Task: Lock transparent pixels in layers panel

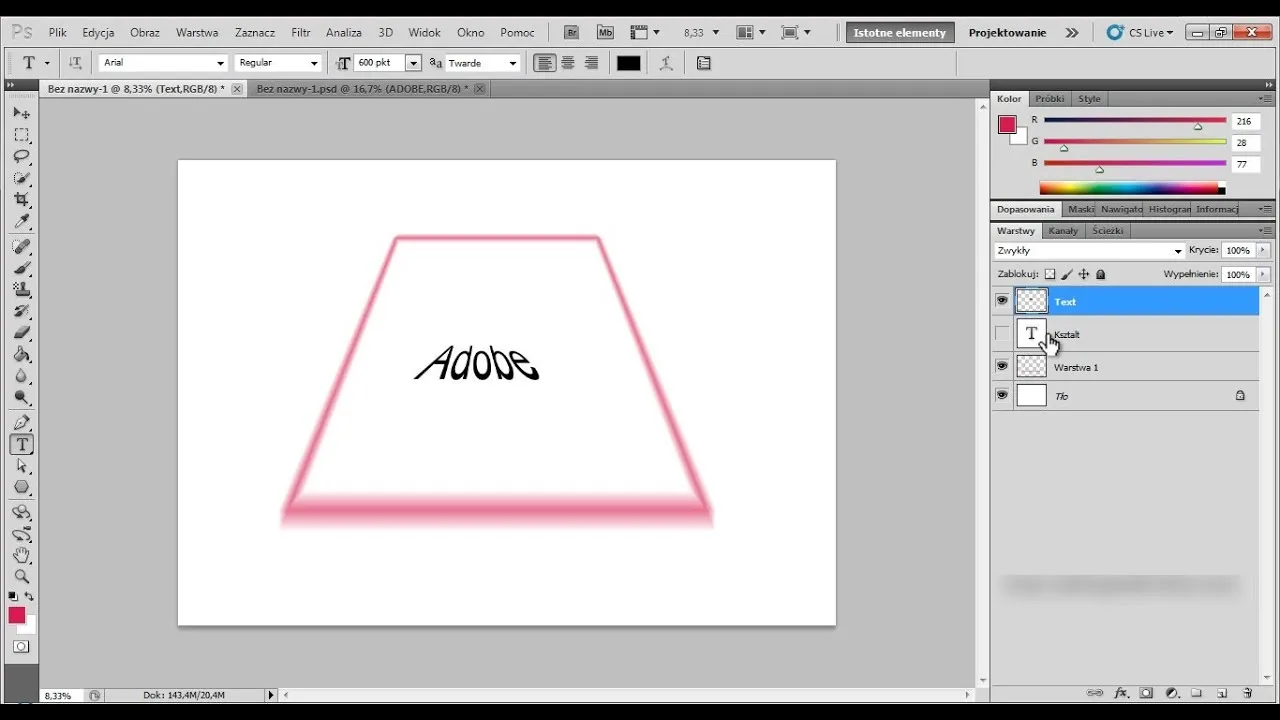Action: (x=1049, y=274)
